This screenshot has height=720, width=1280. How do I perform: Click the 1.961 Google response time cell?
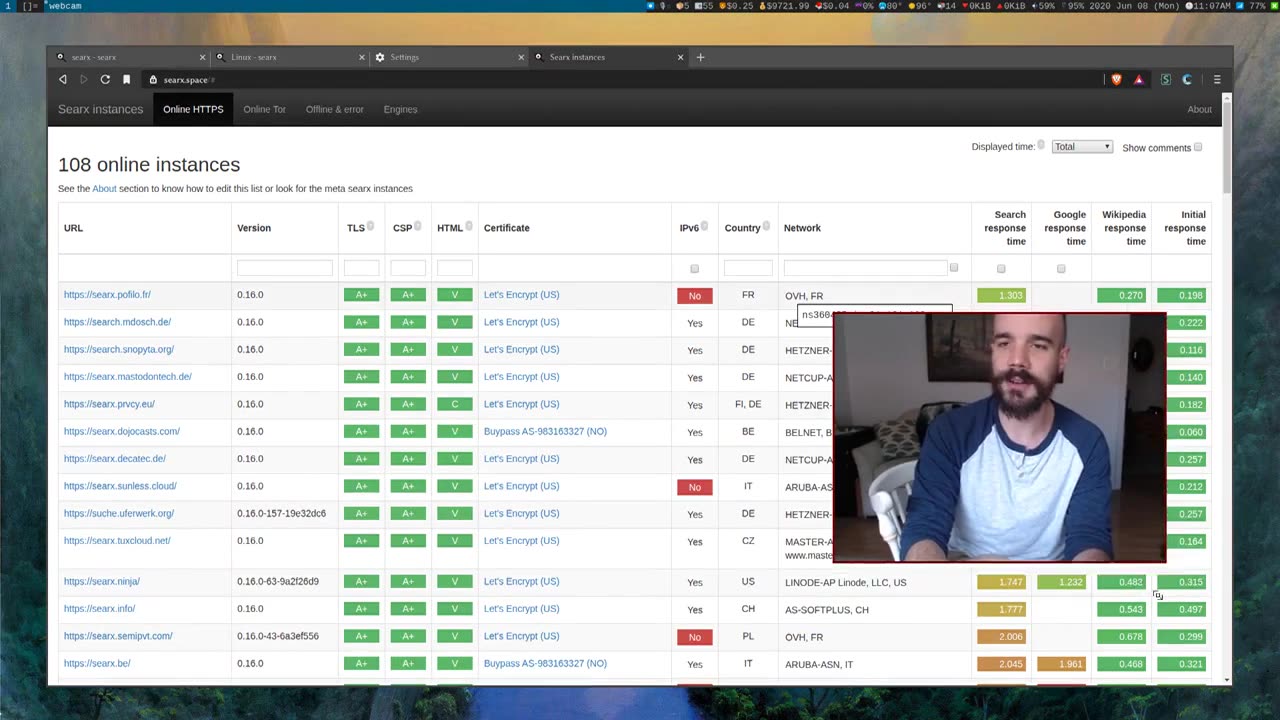[x=1061, y=664]
